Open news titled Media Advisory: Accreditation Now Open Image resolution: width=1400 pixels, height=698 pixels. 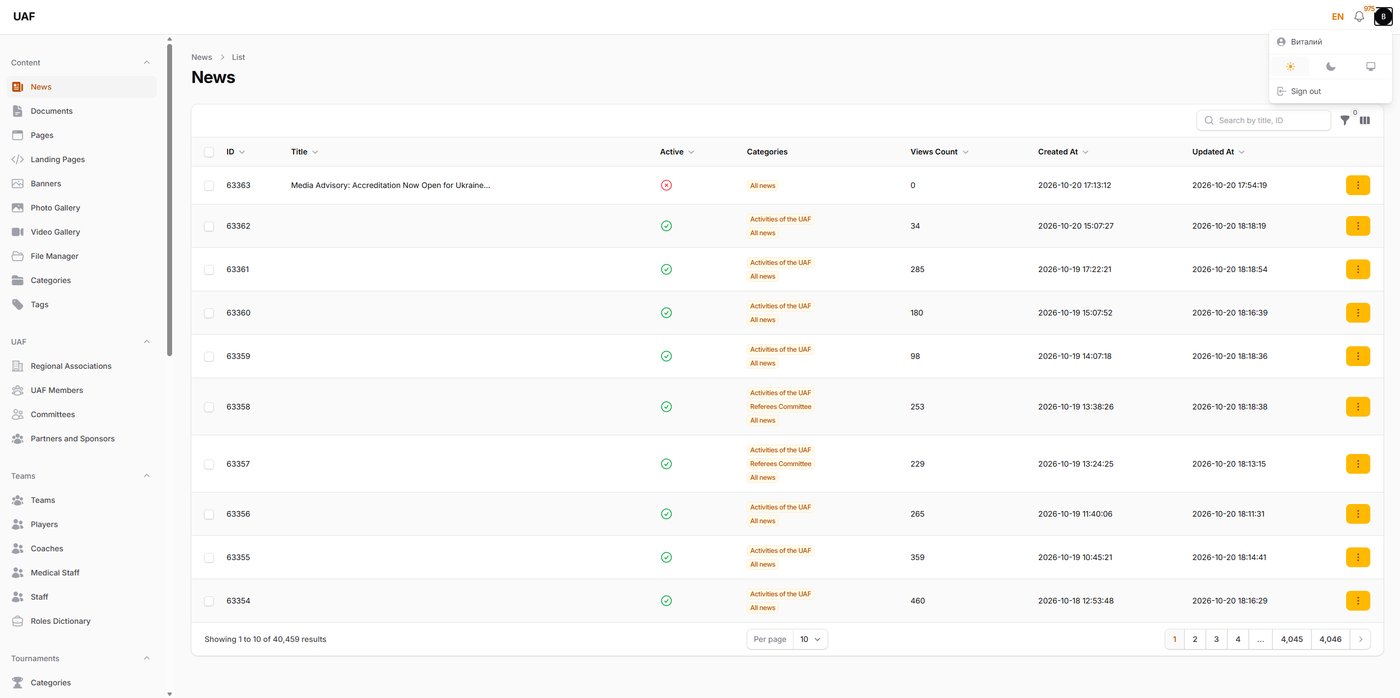[390, 185]
